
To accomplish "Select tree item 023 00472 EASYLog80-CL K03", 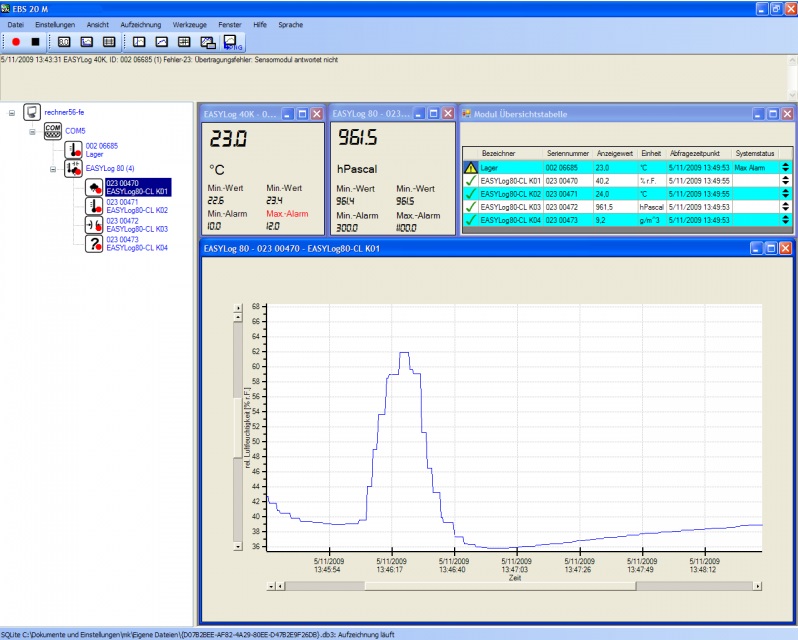I will tap(137, 225).
